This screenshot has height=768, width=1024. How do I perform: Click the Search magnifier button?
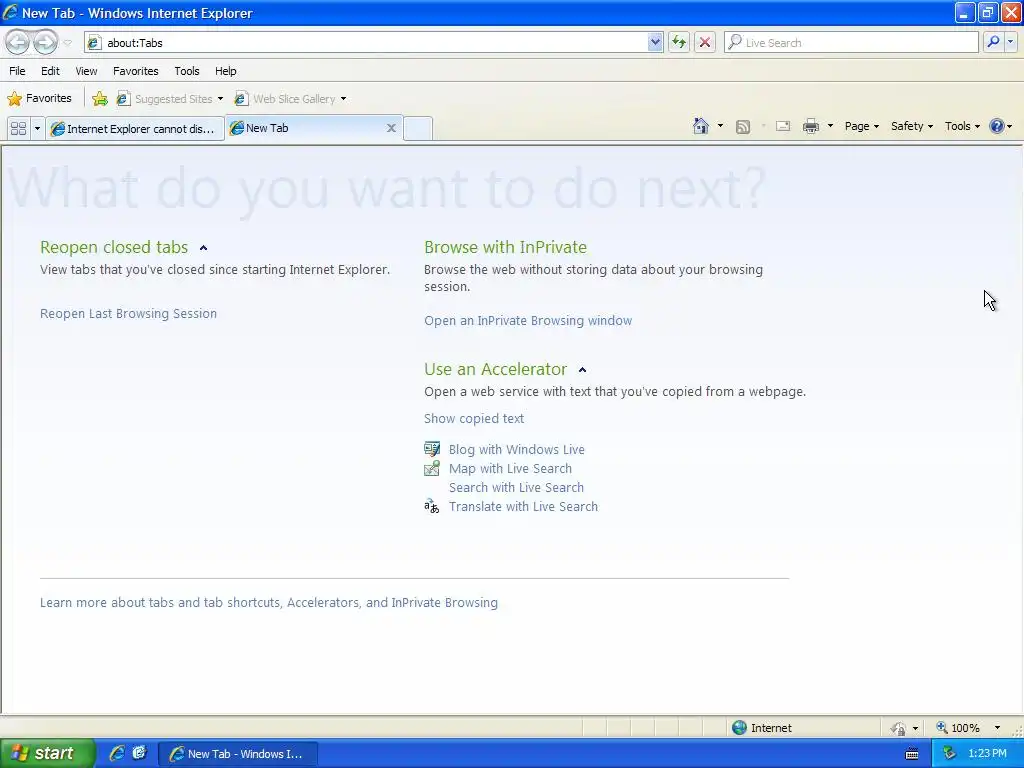tap(993, 42)
